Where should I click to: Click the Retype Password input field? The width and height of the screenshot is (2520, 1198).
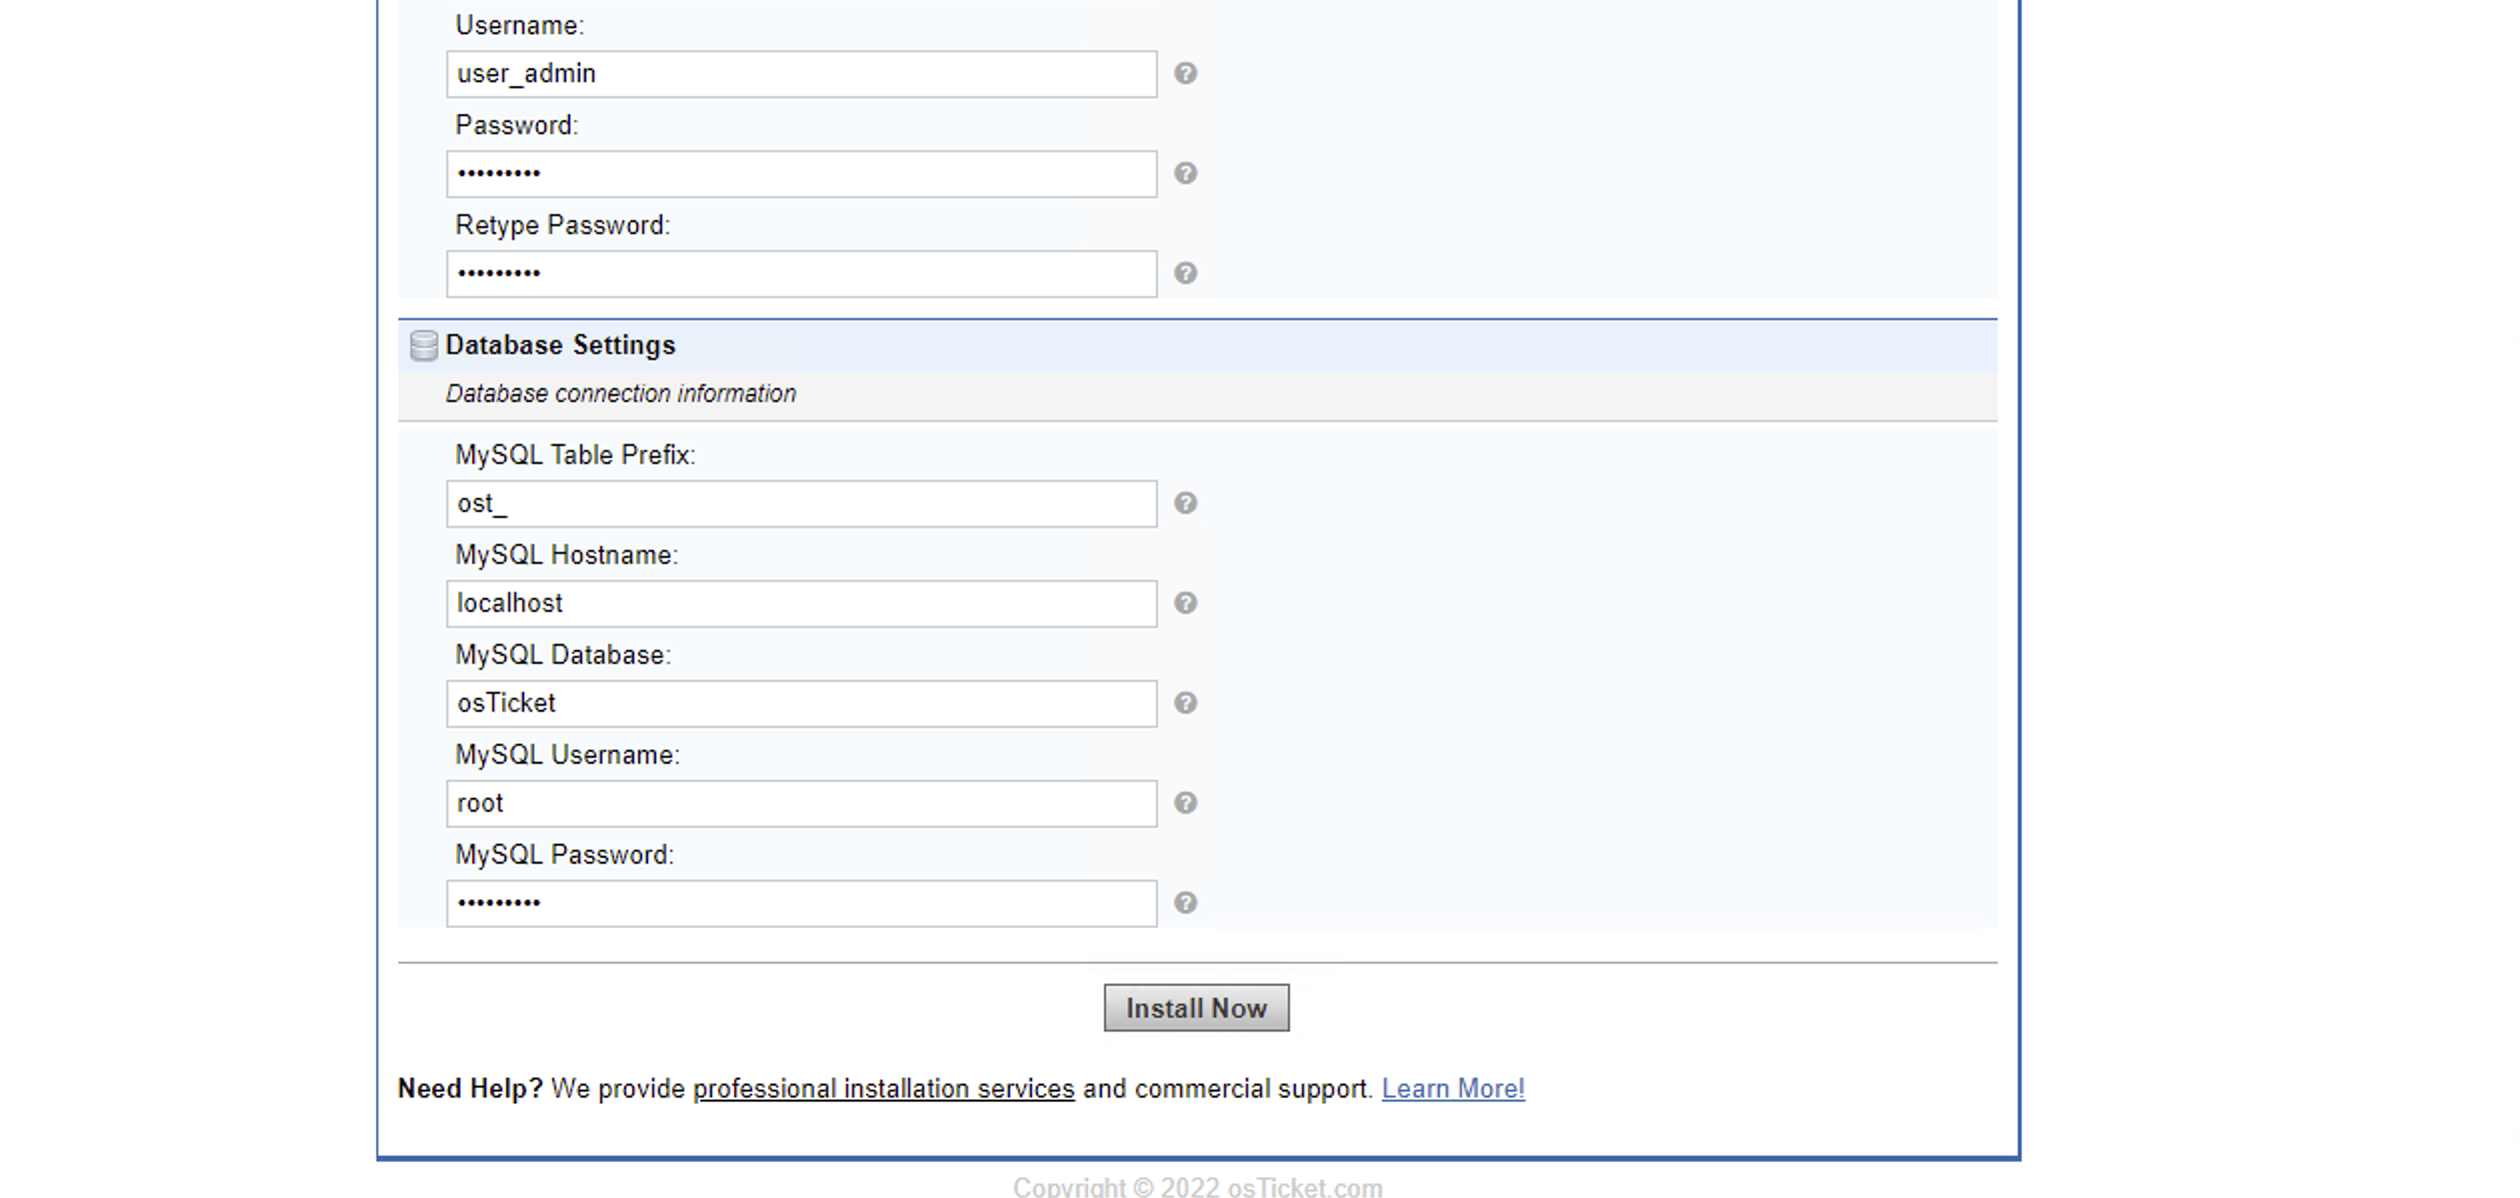click(x=800, y=273)
